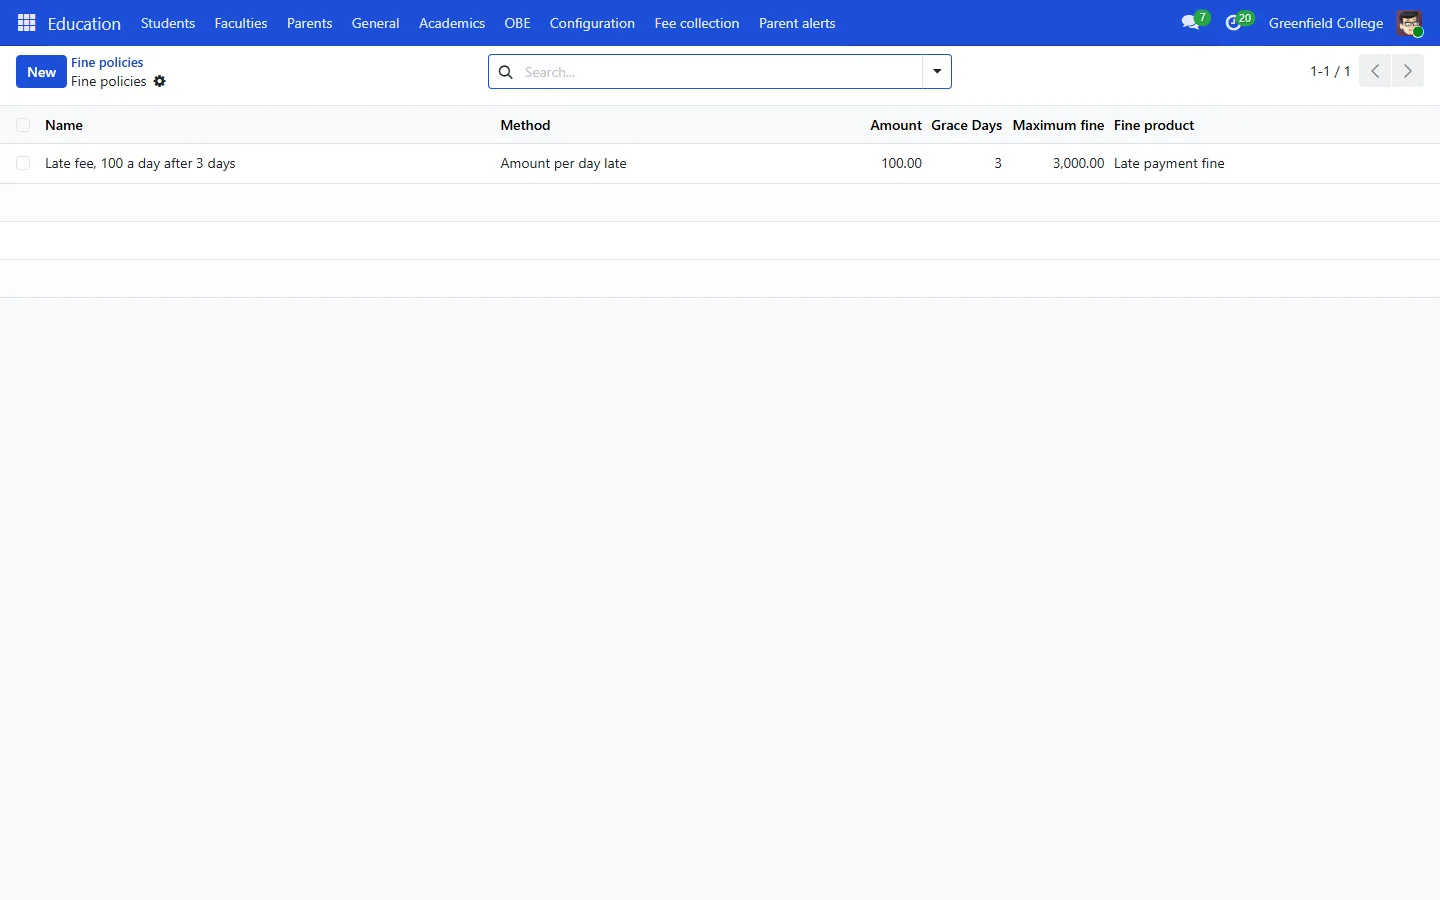Open the chat messages icon with badge 7
This screenshot has width=1440, height=900.
1195,22
